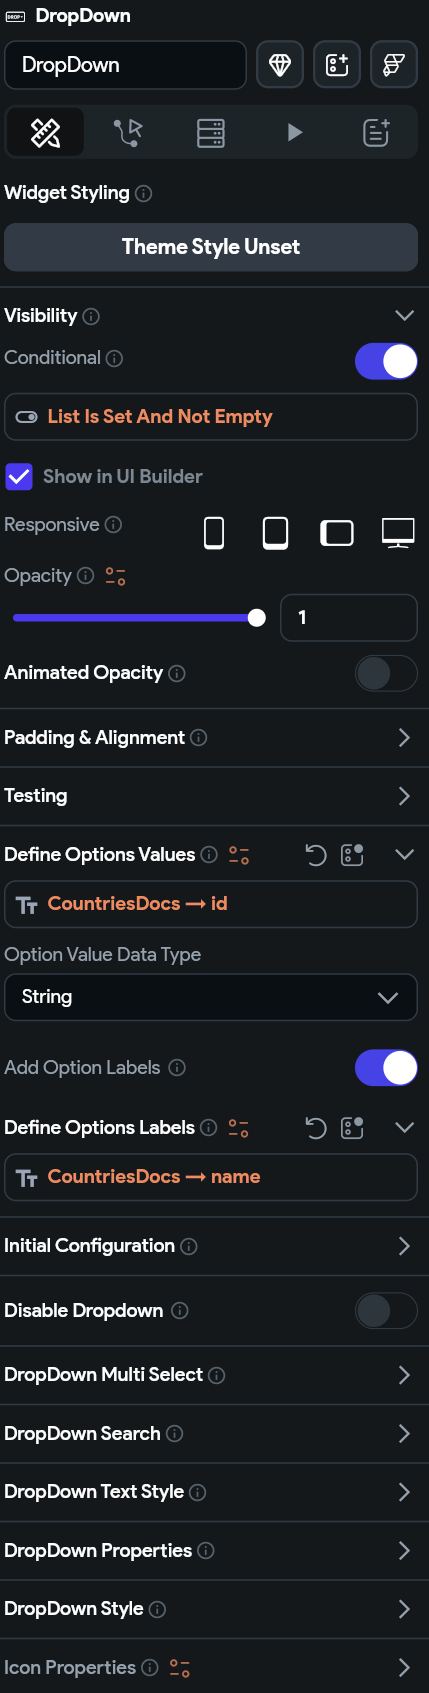Viewport: 429px width, 1693px height.
Task: Select the phone responsive visibility icon
Action: [x=214, y=533]
